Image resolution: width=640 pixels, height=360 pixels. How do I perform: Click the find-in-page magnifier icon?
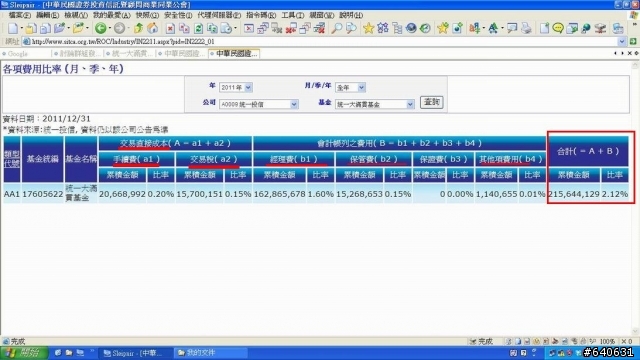click(351, 28)
